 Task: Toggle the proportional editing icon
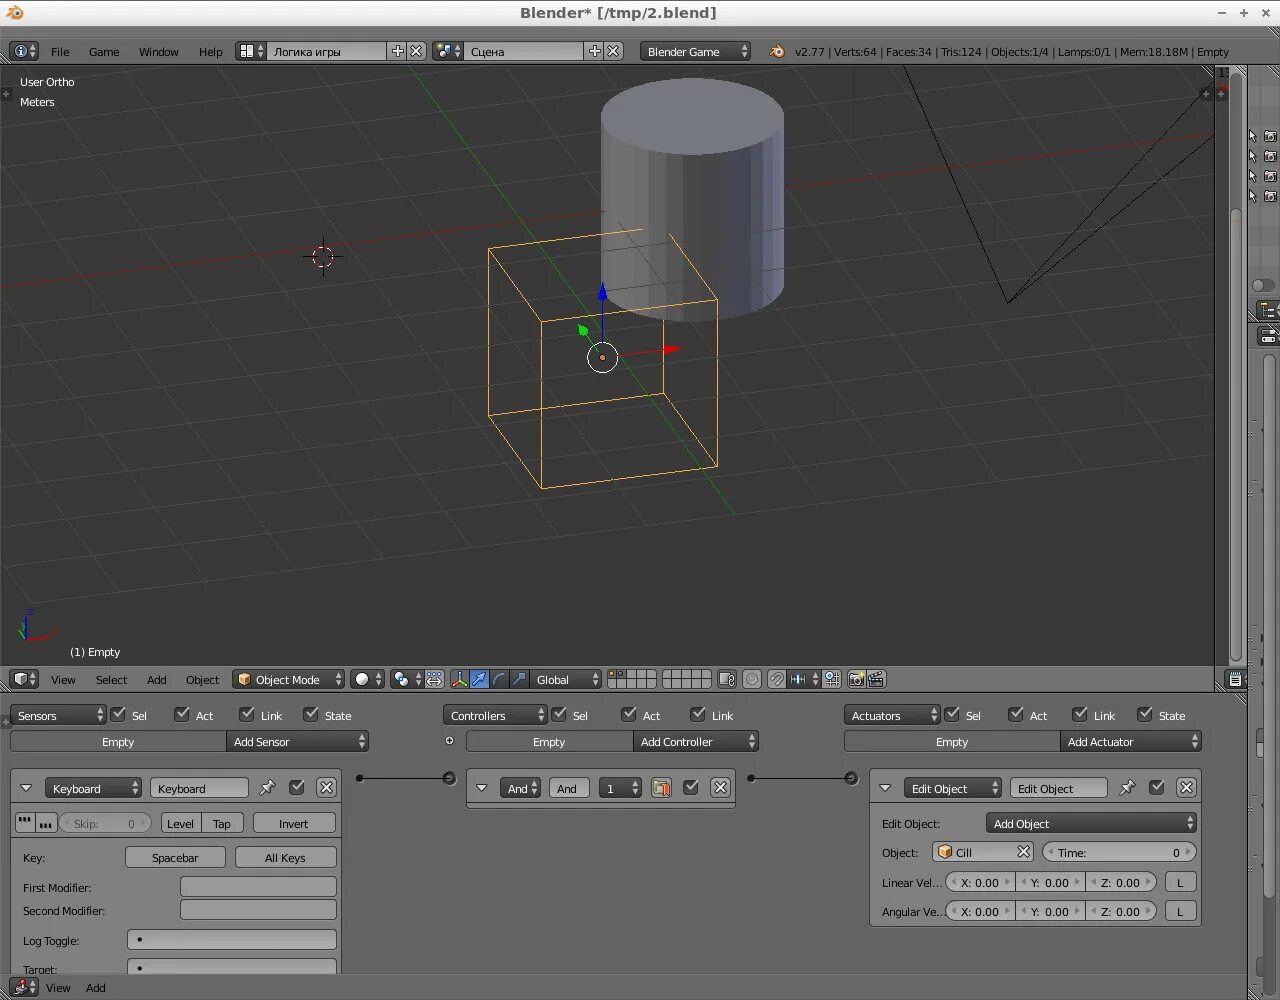point(752,680)
